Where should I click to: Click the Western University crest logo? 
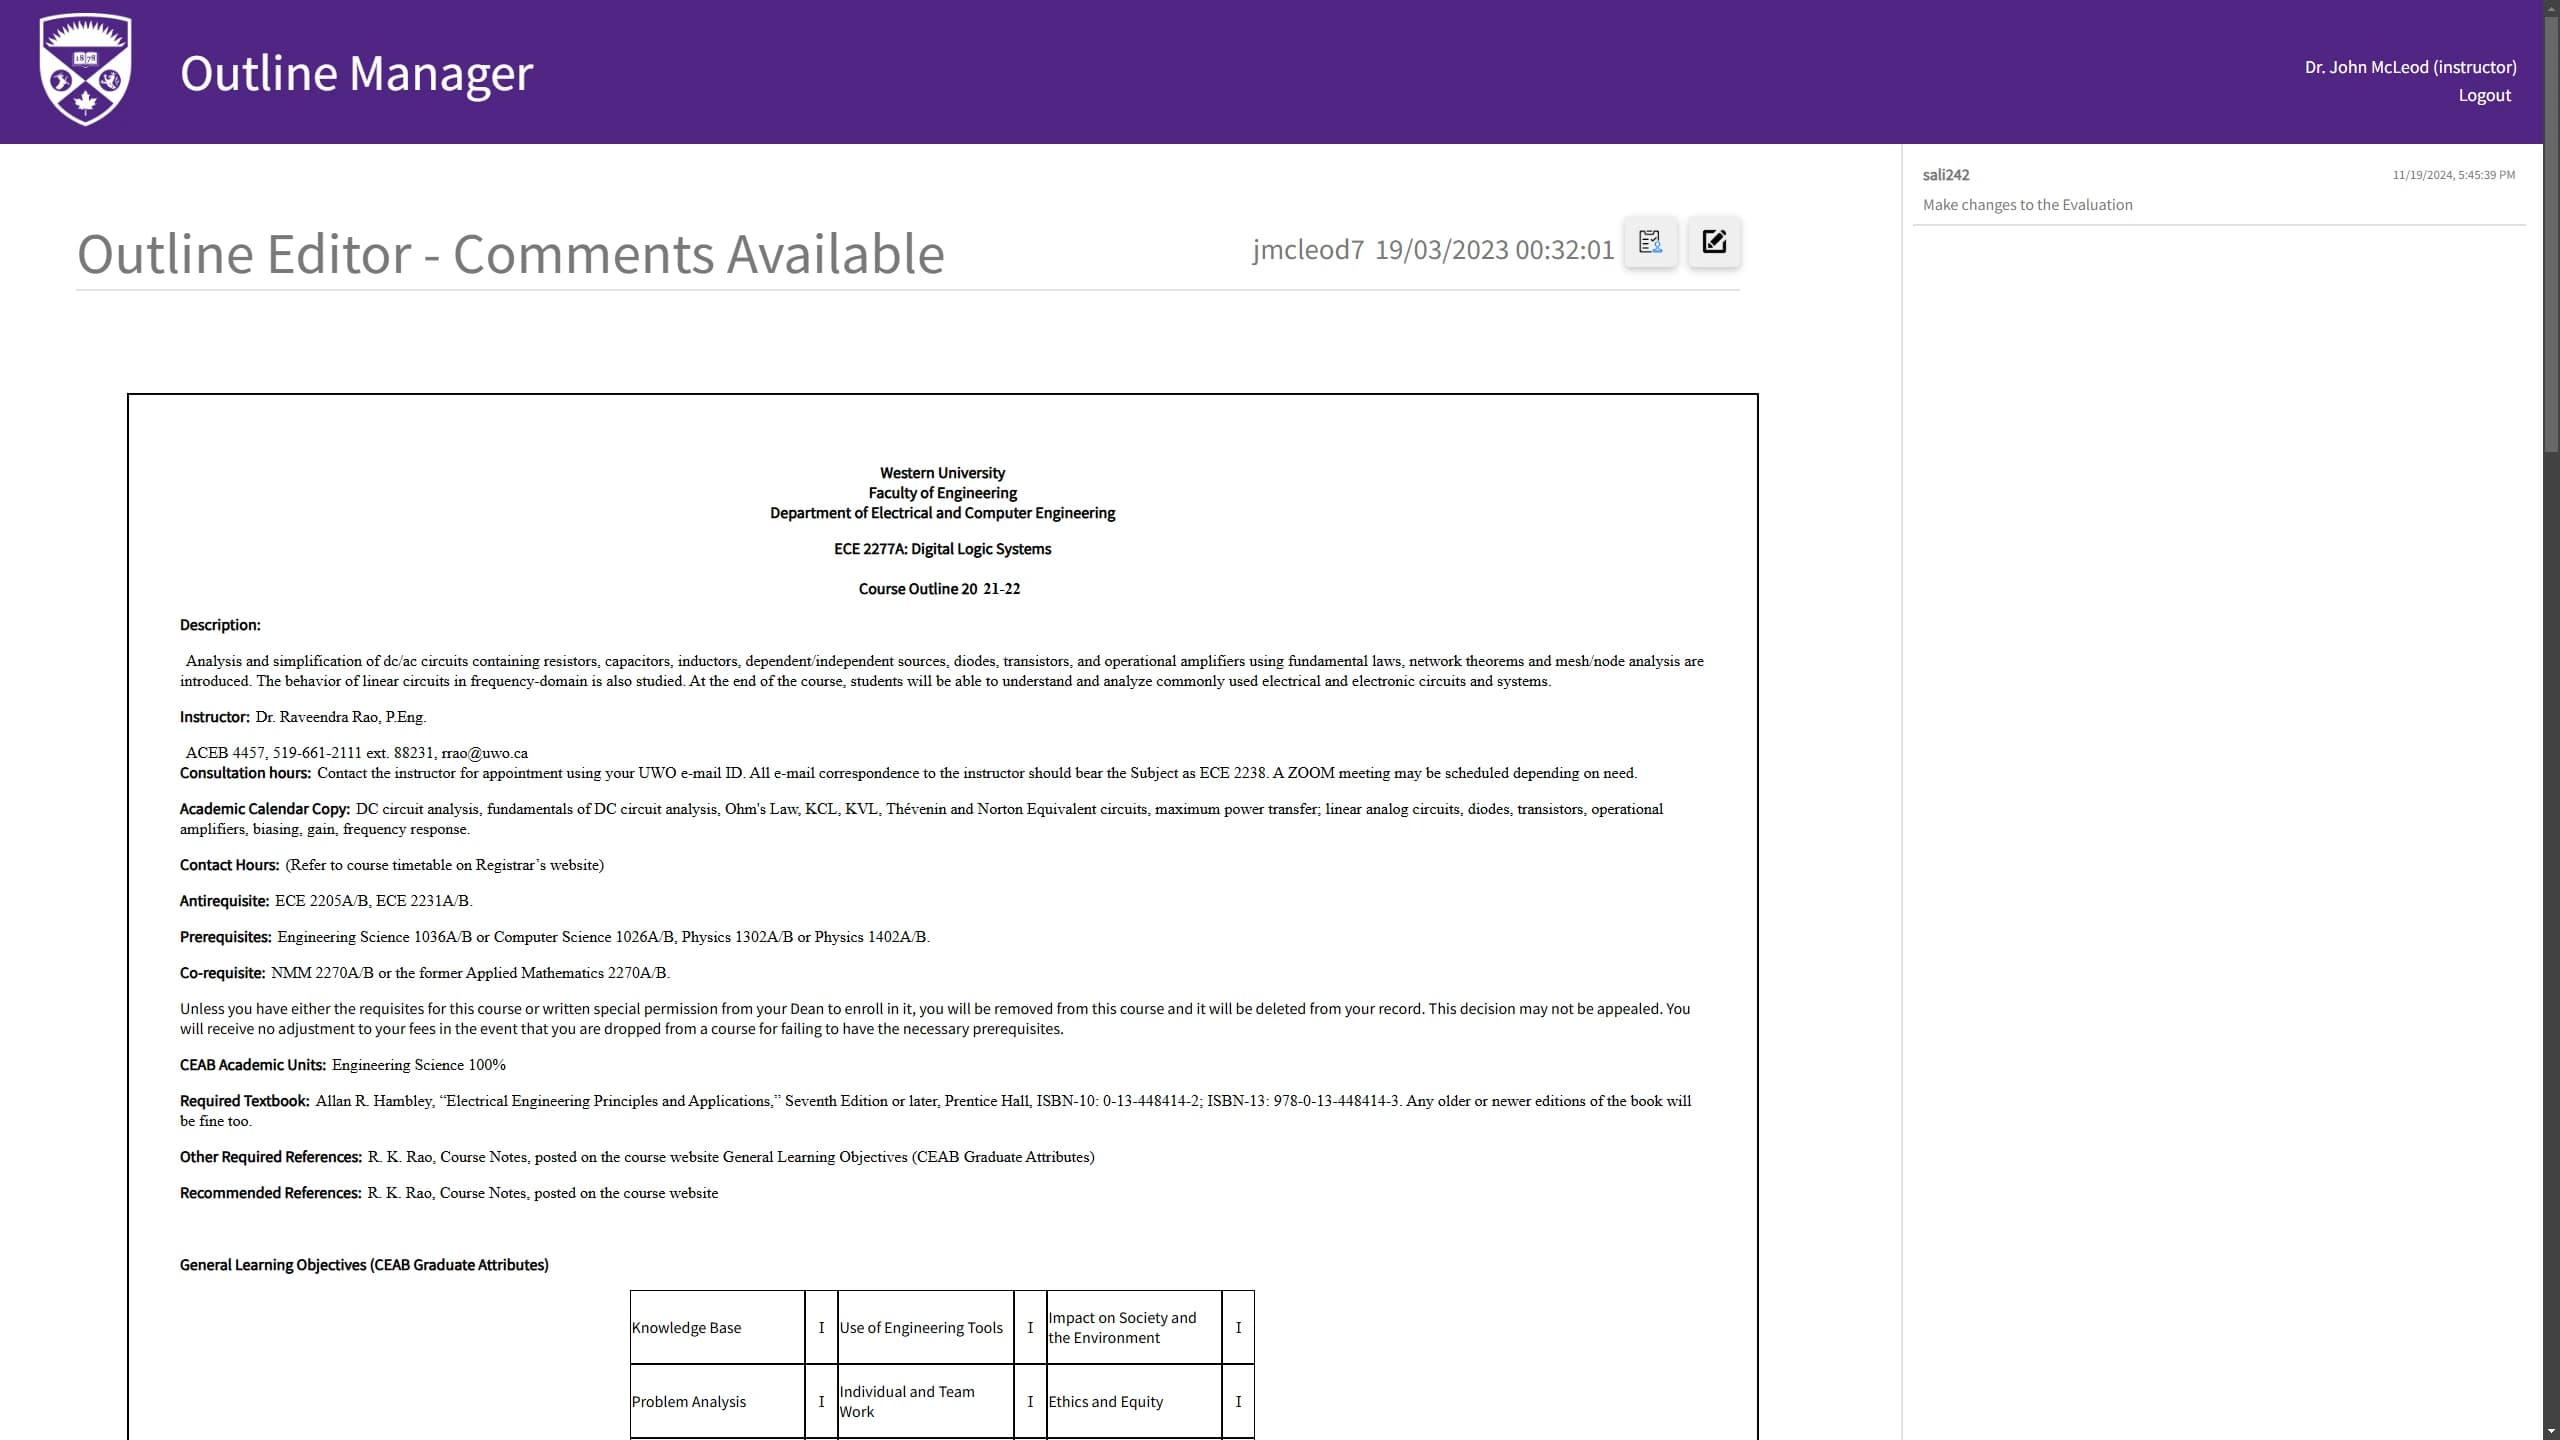[85, 70]
